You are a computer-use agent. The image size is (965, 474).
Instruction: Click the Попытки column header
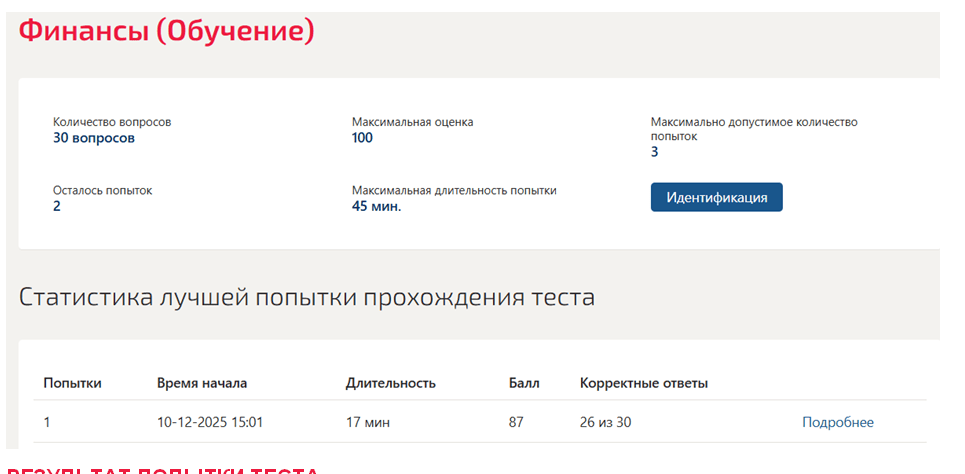pyautogui.click(x=73, y=384)
